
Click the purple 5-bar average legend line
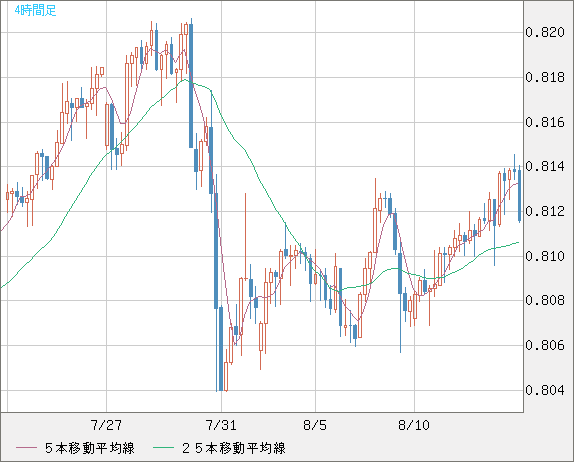tap(26, 448)
